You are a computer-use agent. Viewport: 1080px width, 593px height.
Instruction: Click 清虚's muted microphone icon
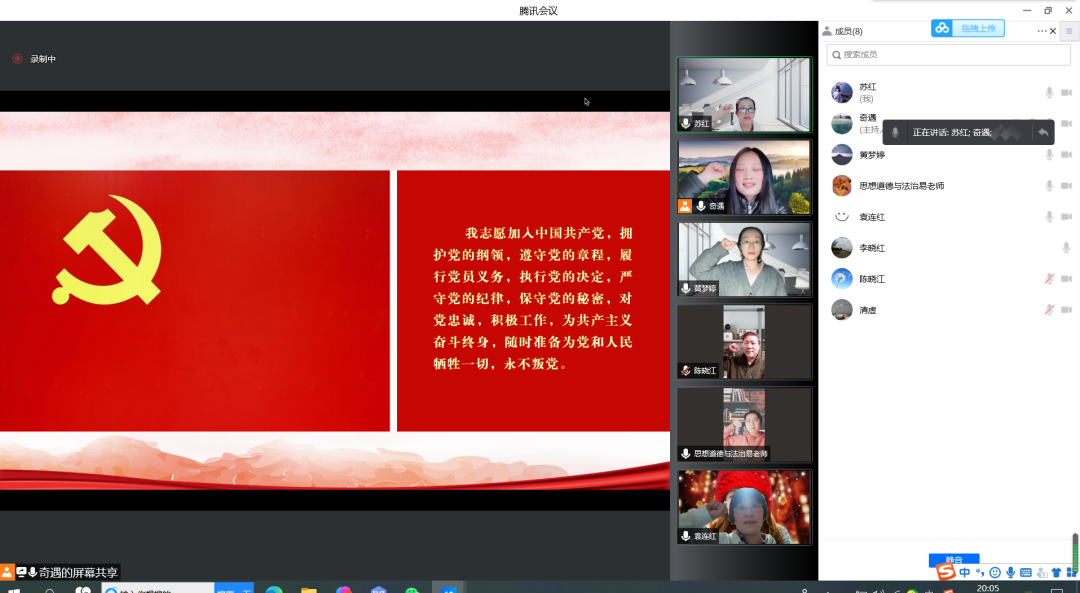click(x=1049, y=310)
